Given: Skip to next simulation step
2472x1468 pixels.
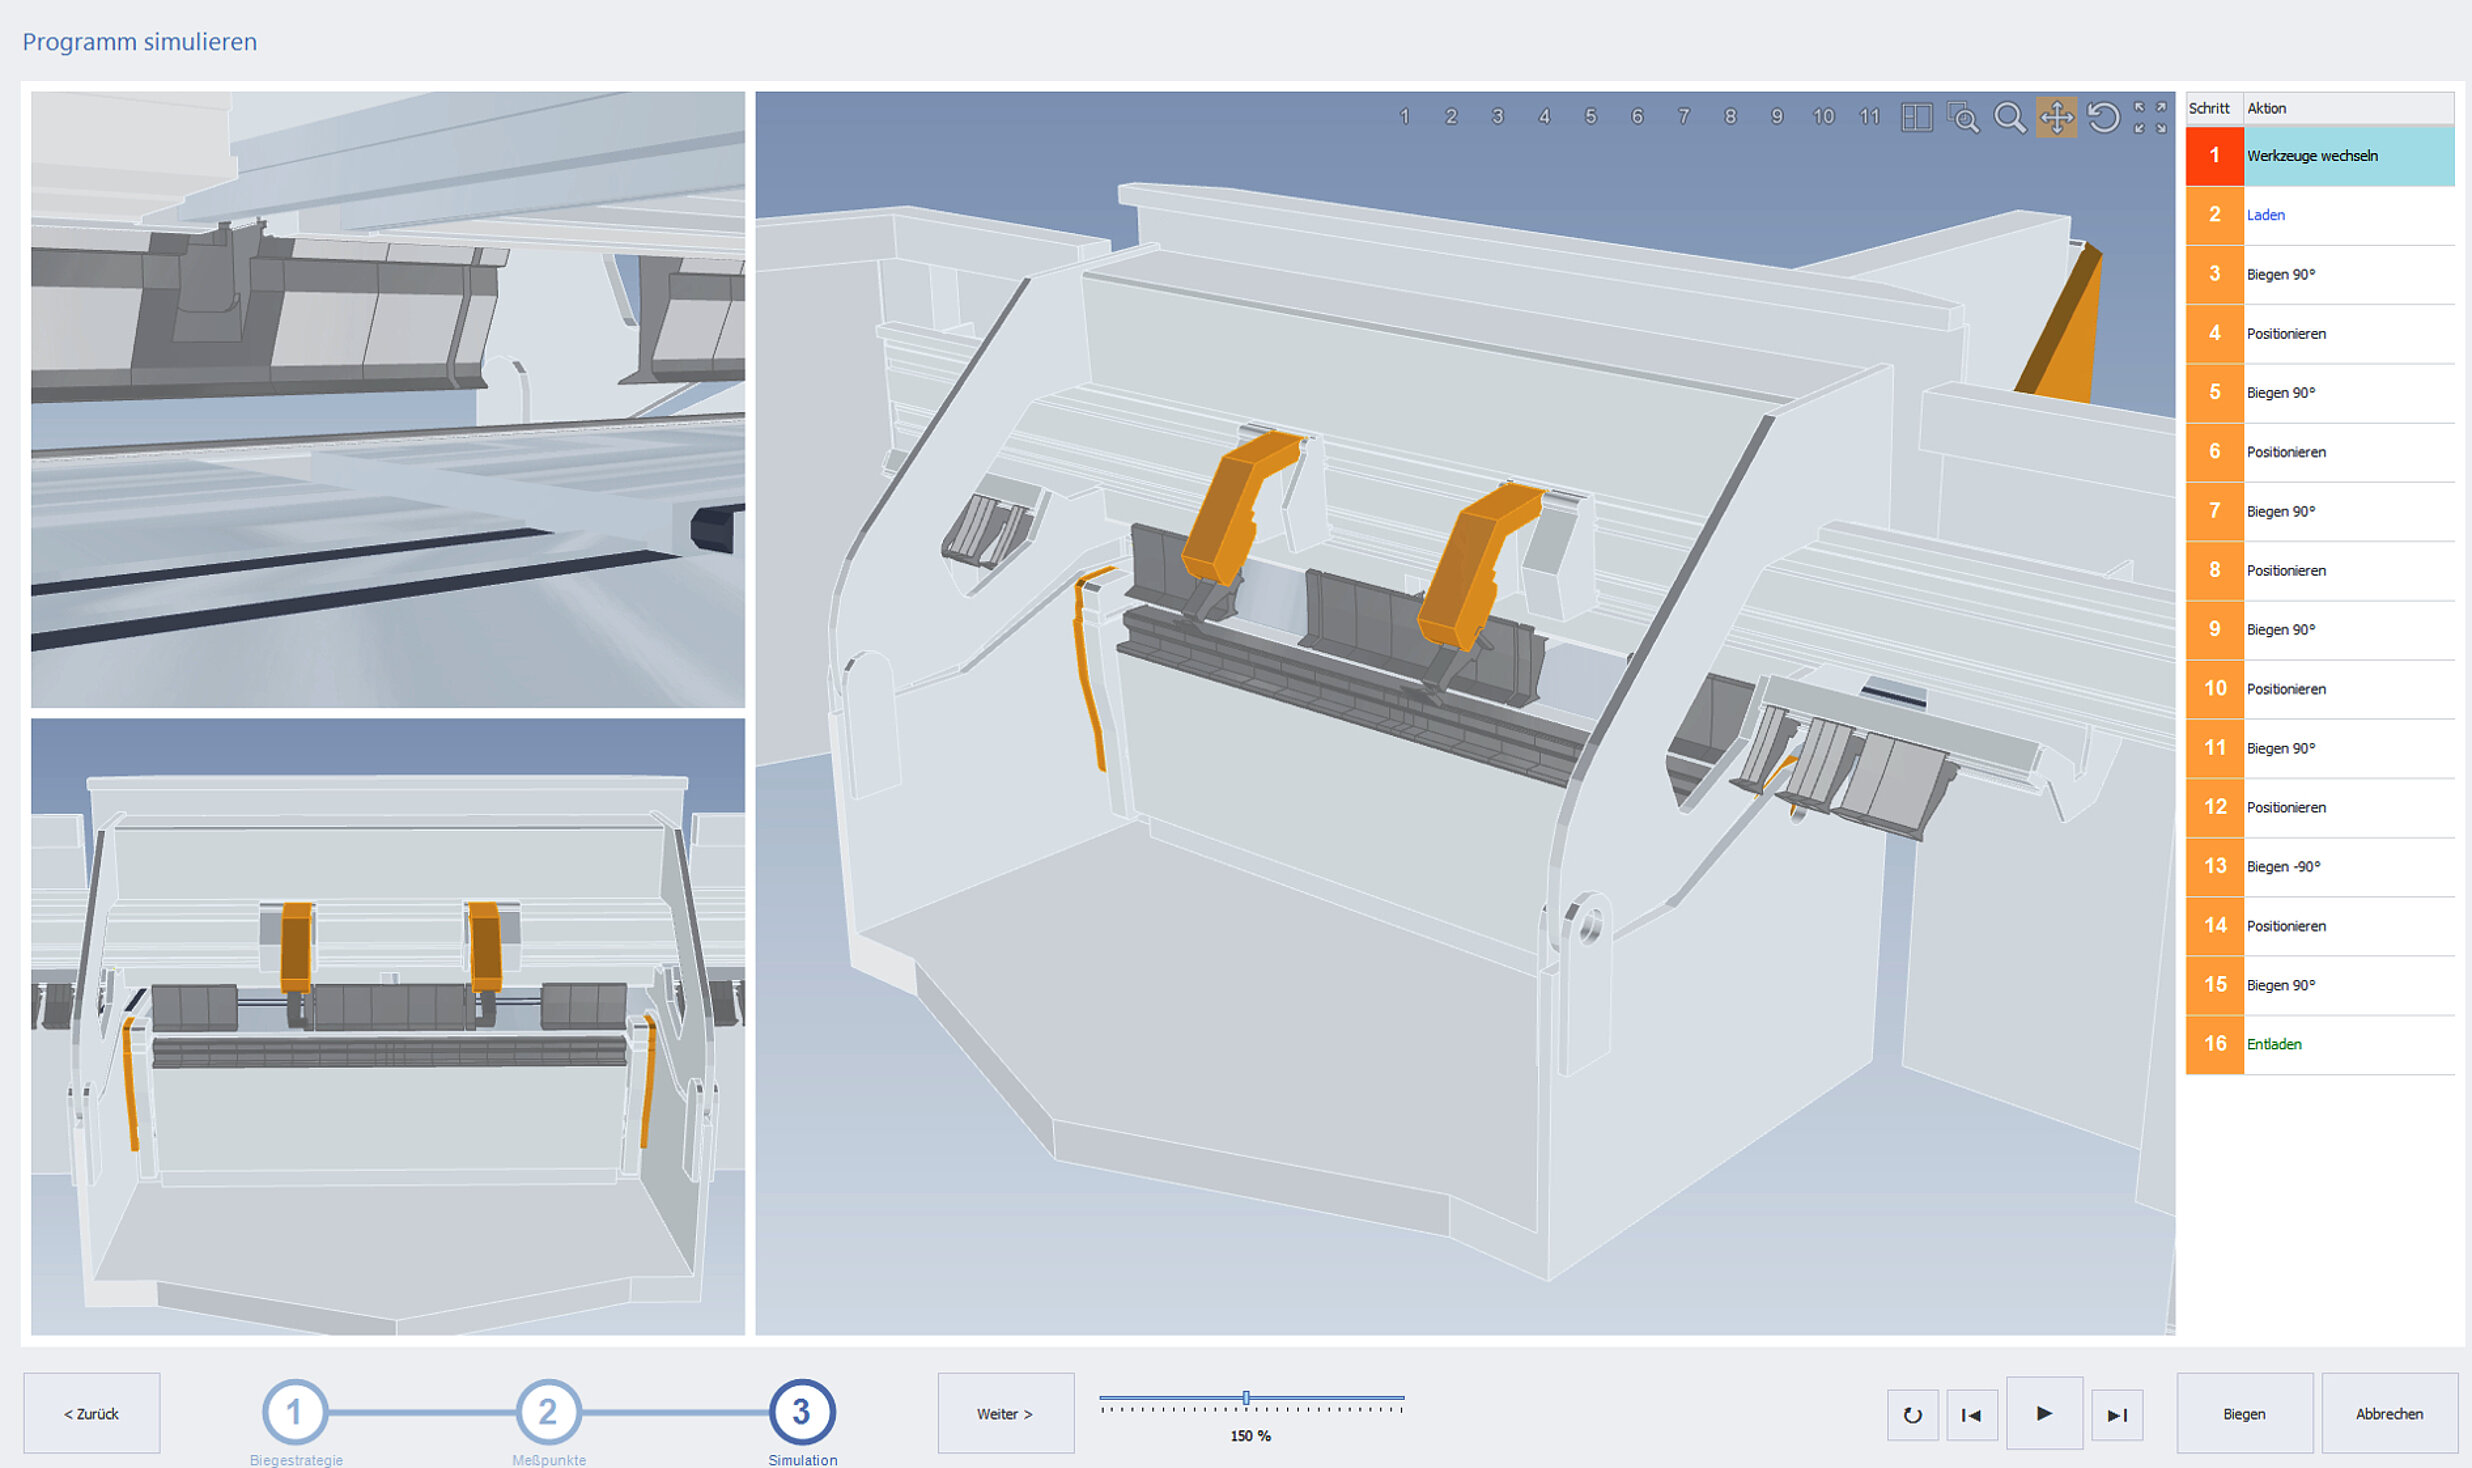Looking at the screenshot, I should point(2117,1414).
